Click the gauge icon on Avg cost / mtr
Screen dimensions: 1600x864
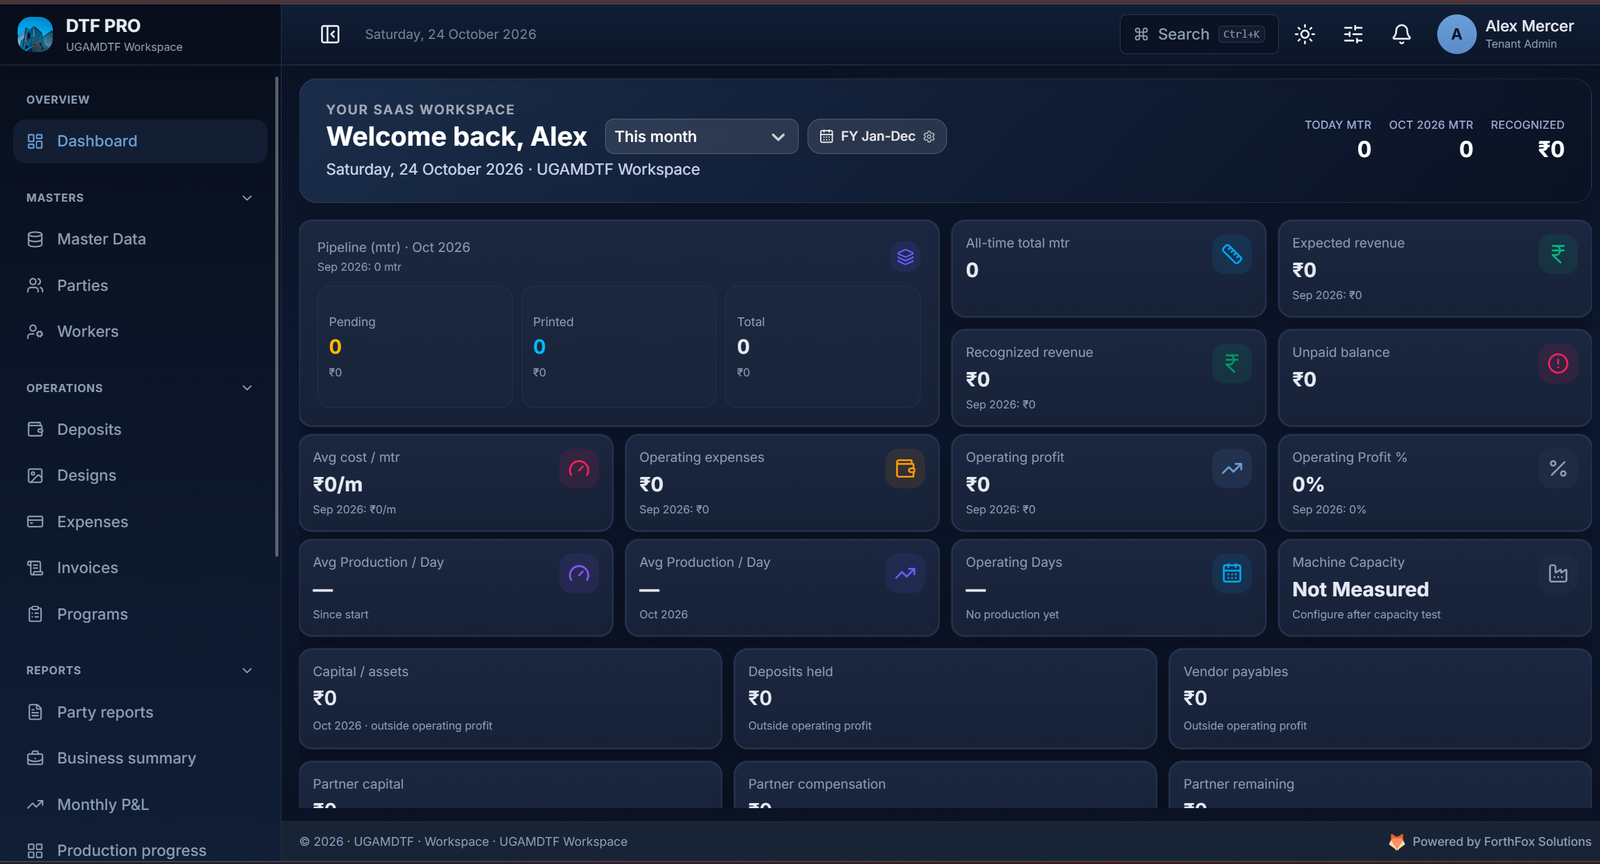click(x=579, y=469)
